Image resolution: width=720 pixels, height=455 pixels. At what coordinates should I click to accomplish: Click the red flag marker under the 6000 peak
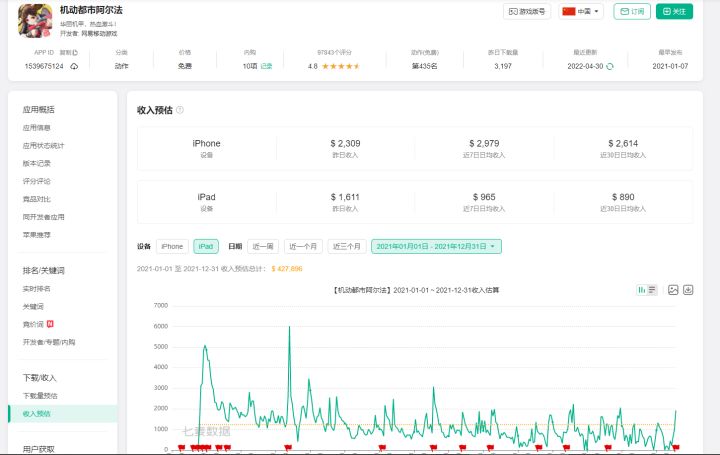(x=288, y=448)
